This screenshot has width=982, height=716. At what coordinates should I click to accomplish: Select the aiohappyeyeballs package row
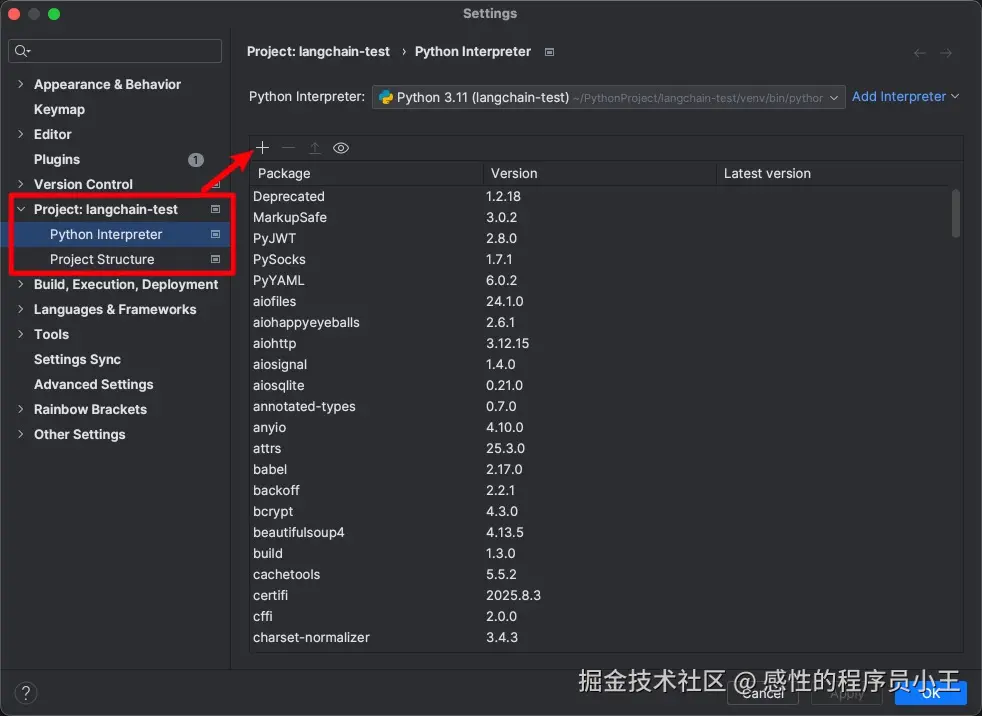(600, 323)
